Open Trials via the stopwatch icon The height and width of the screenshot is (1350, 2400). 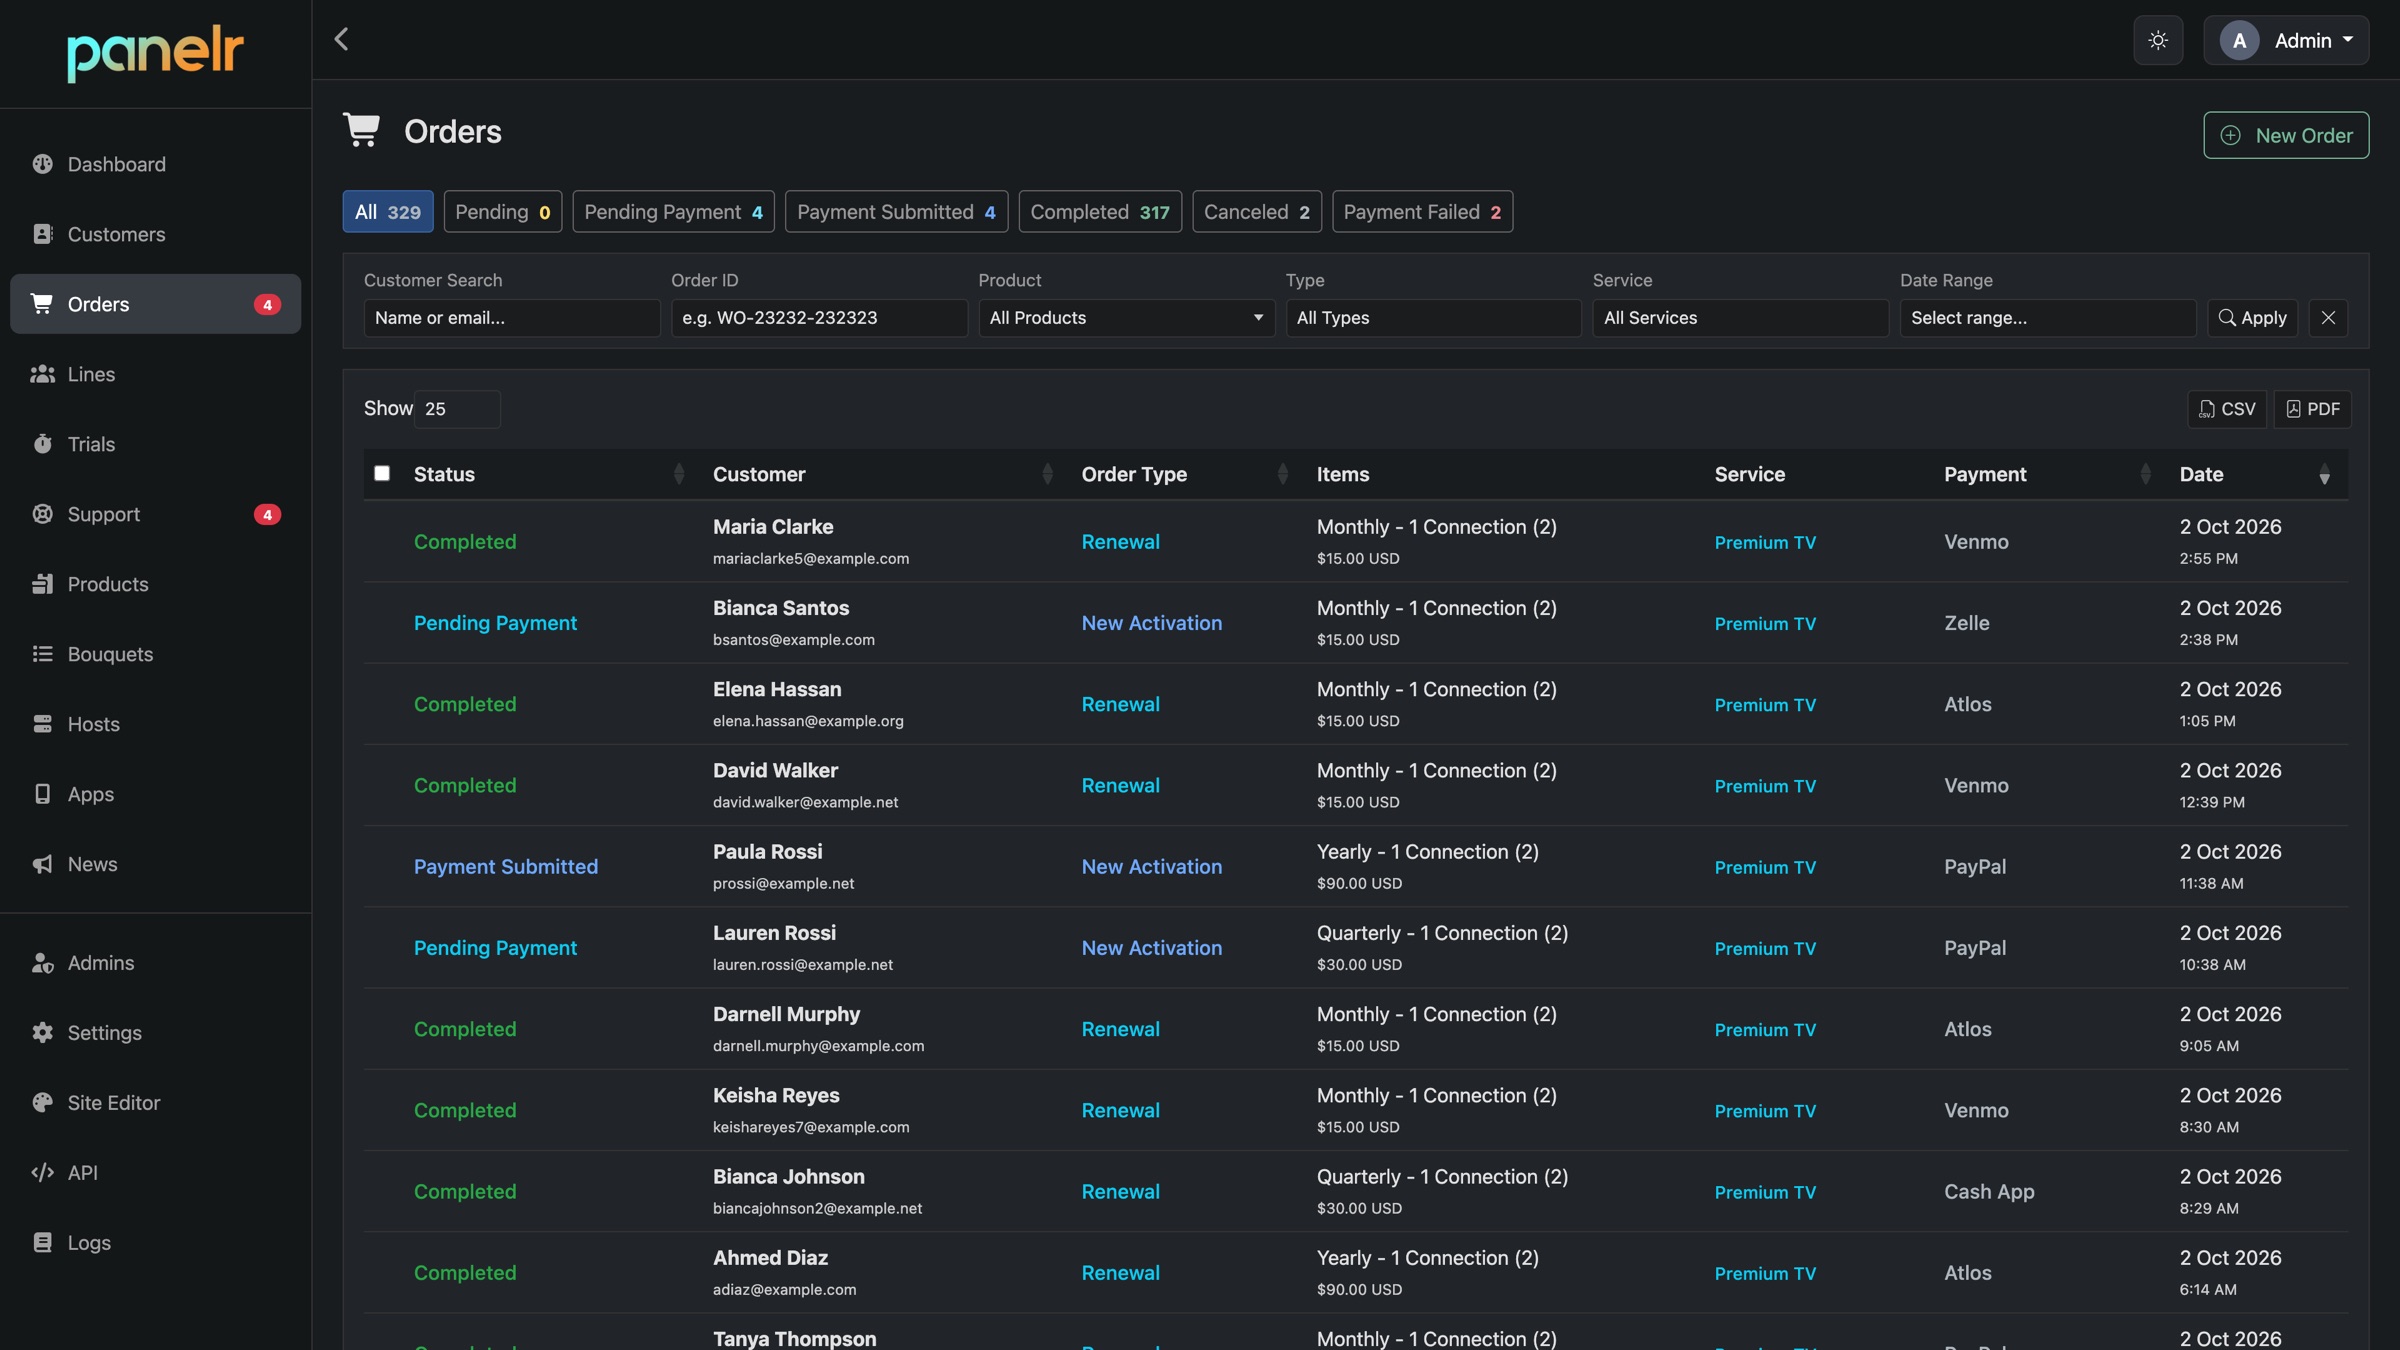[x=42, y=444]
